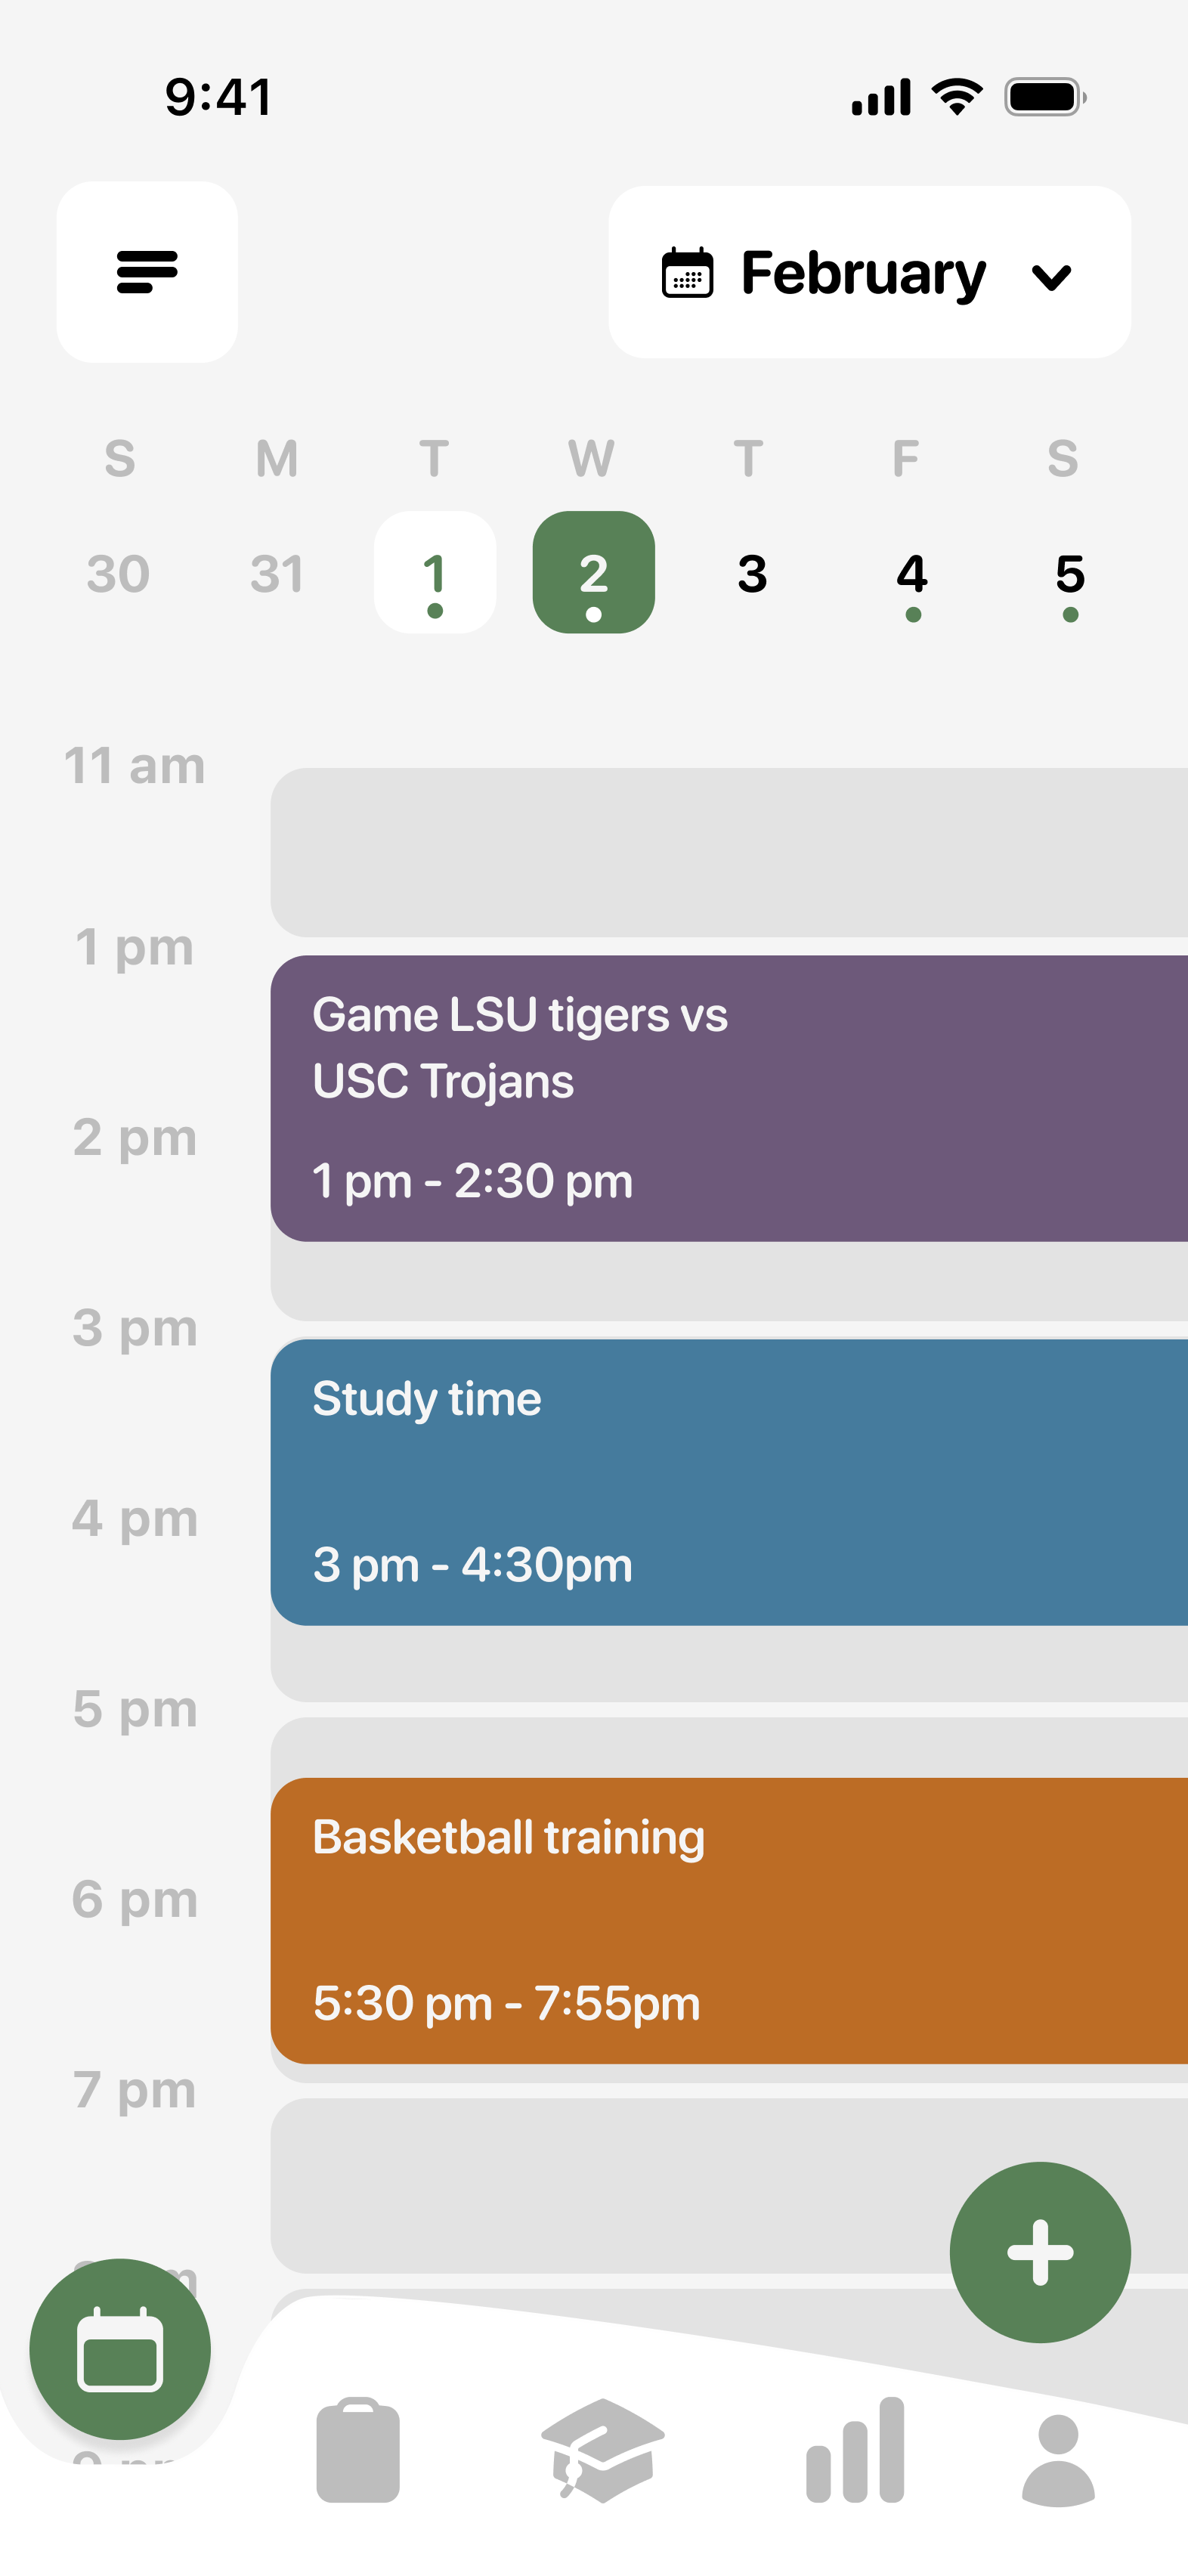The image size is (1188, 2576).
Task: Open the calendar tab in bottom bar
Action: pyautogui.click(x=120, y=2348)
